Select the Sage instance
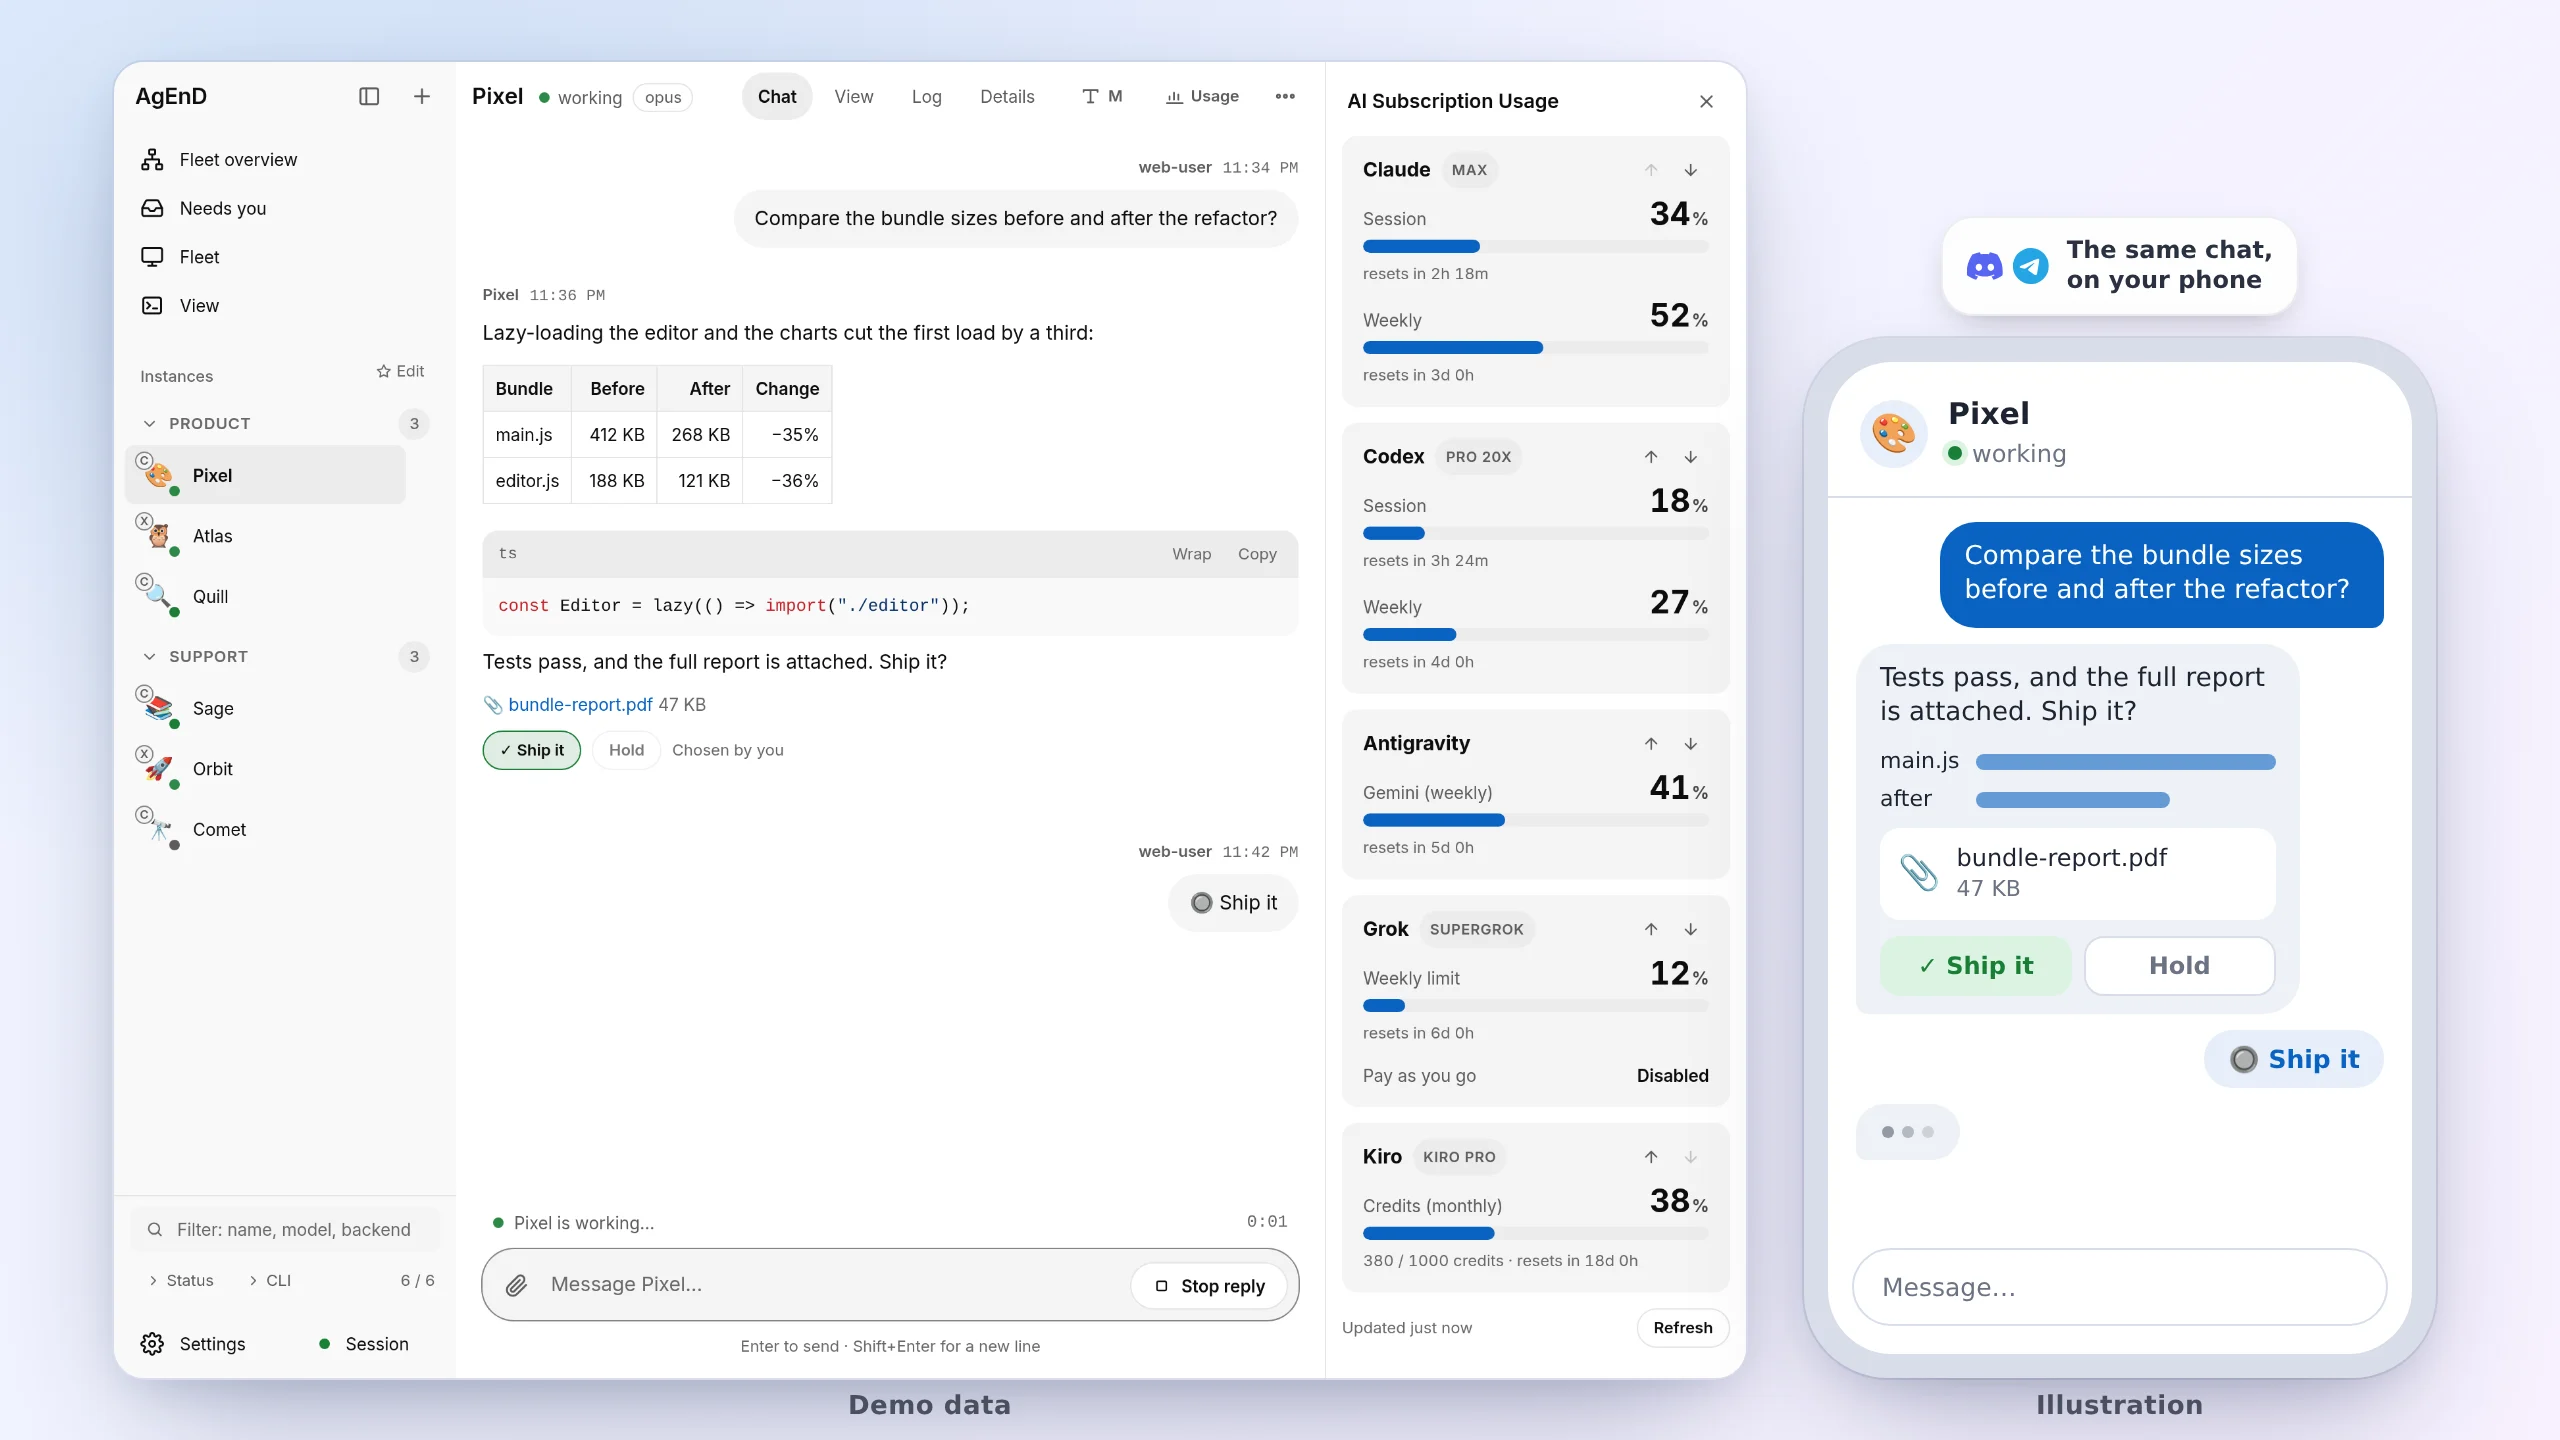The width and height of the screenshot is (2560, 1440). coord(265,708)
